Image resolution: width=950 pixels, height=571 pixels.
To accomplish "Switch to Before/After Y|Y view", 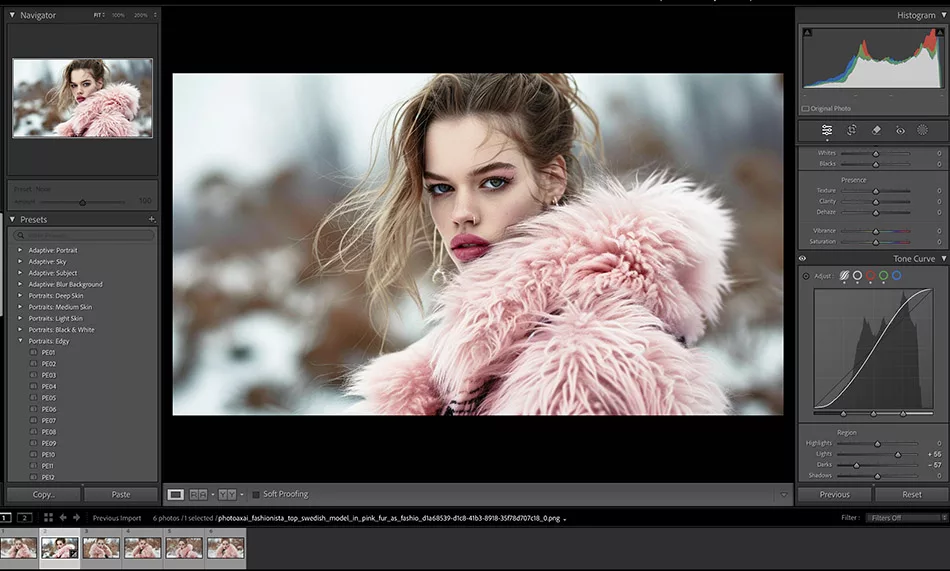I will coord(227,495).
